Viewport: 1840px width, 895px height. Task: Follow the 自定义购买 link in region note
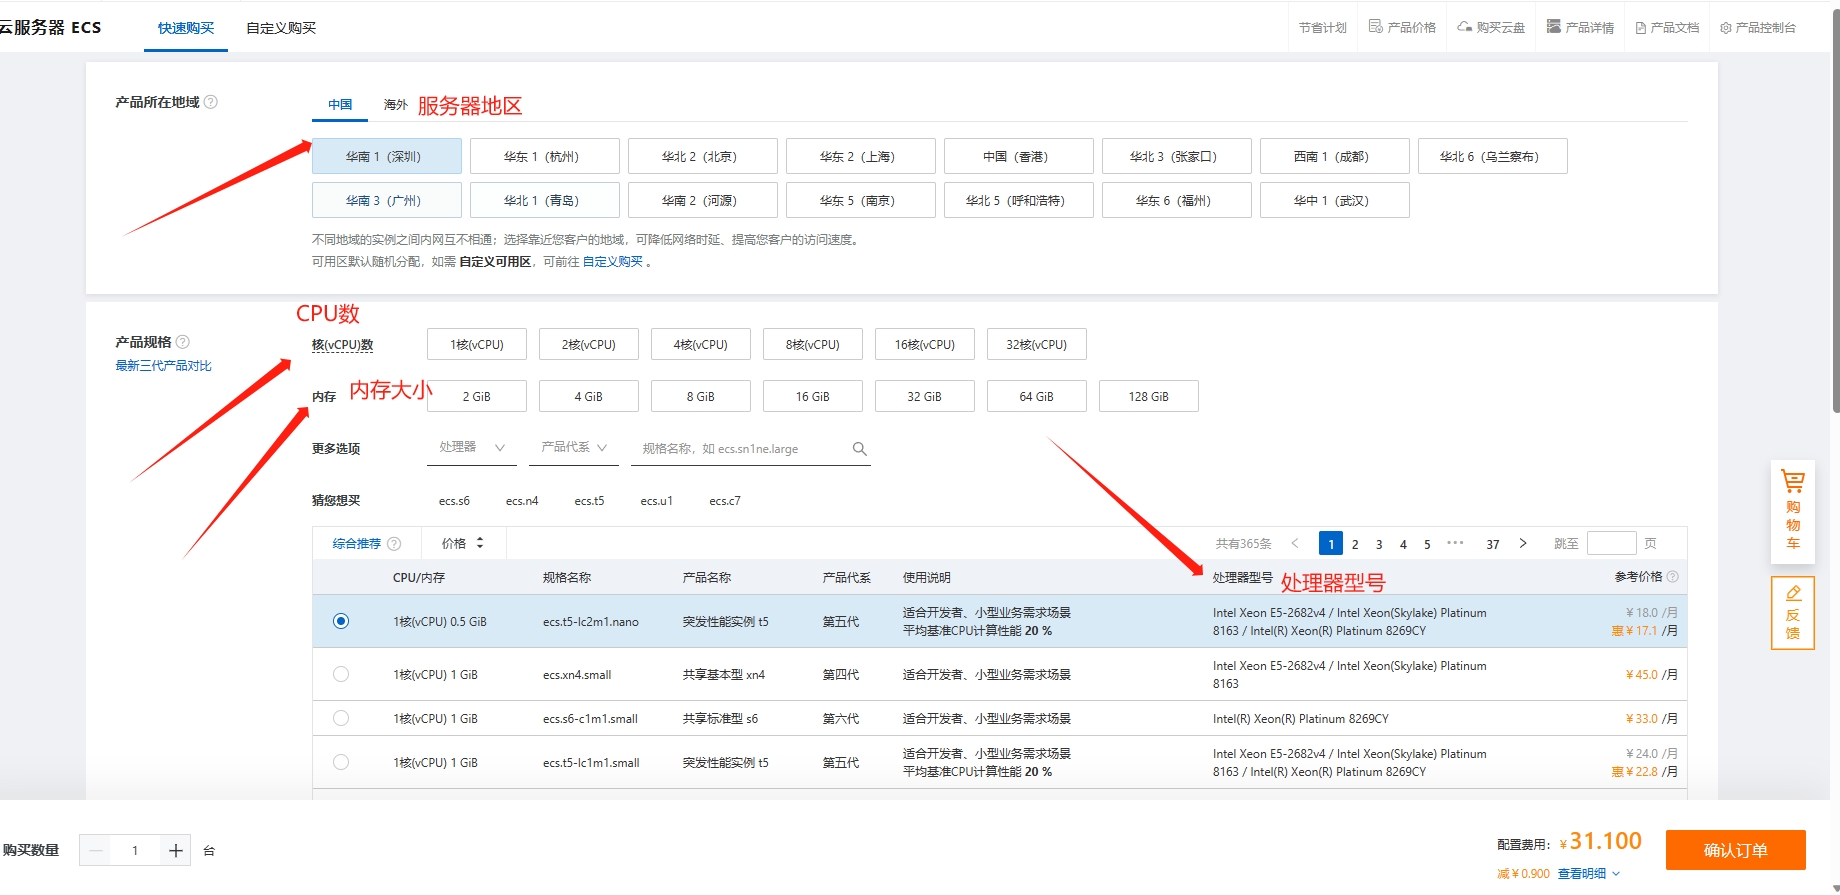[613, 262]
